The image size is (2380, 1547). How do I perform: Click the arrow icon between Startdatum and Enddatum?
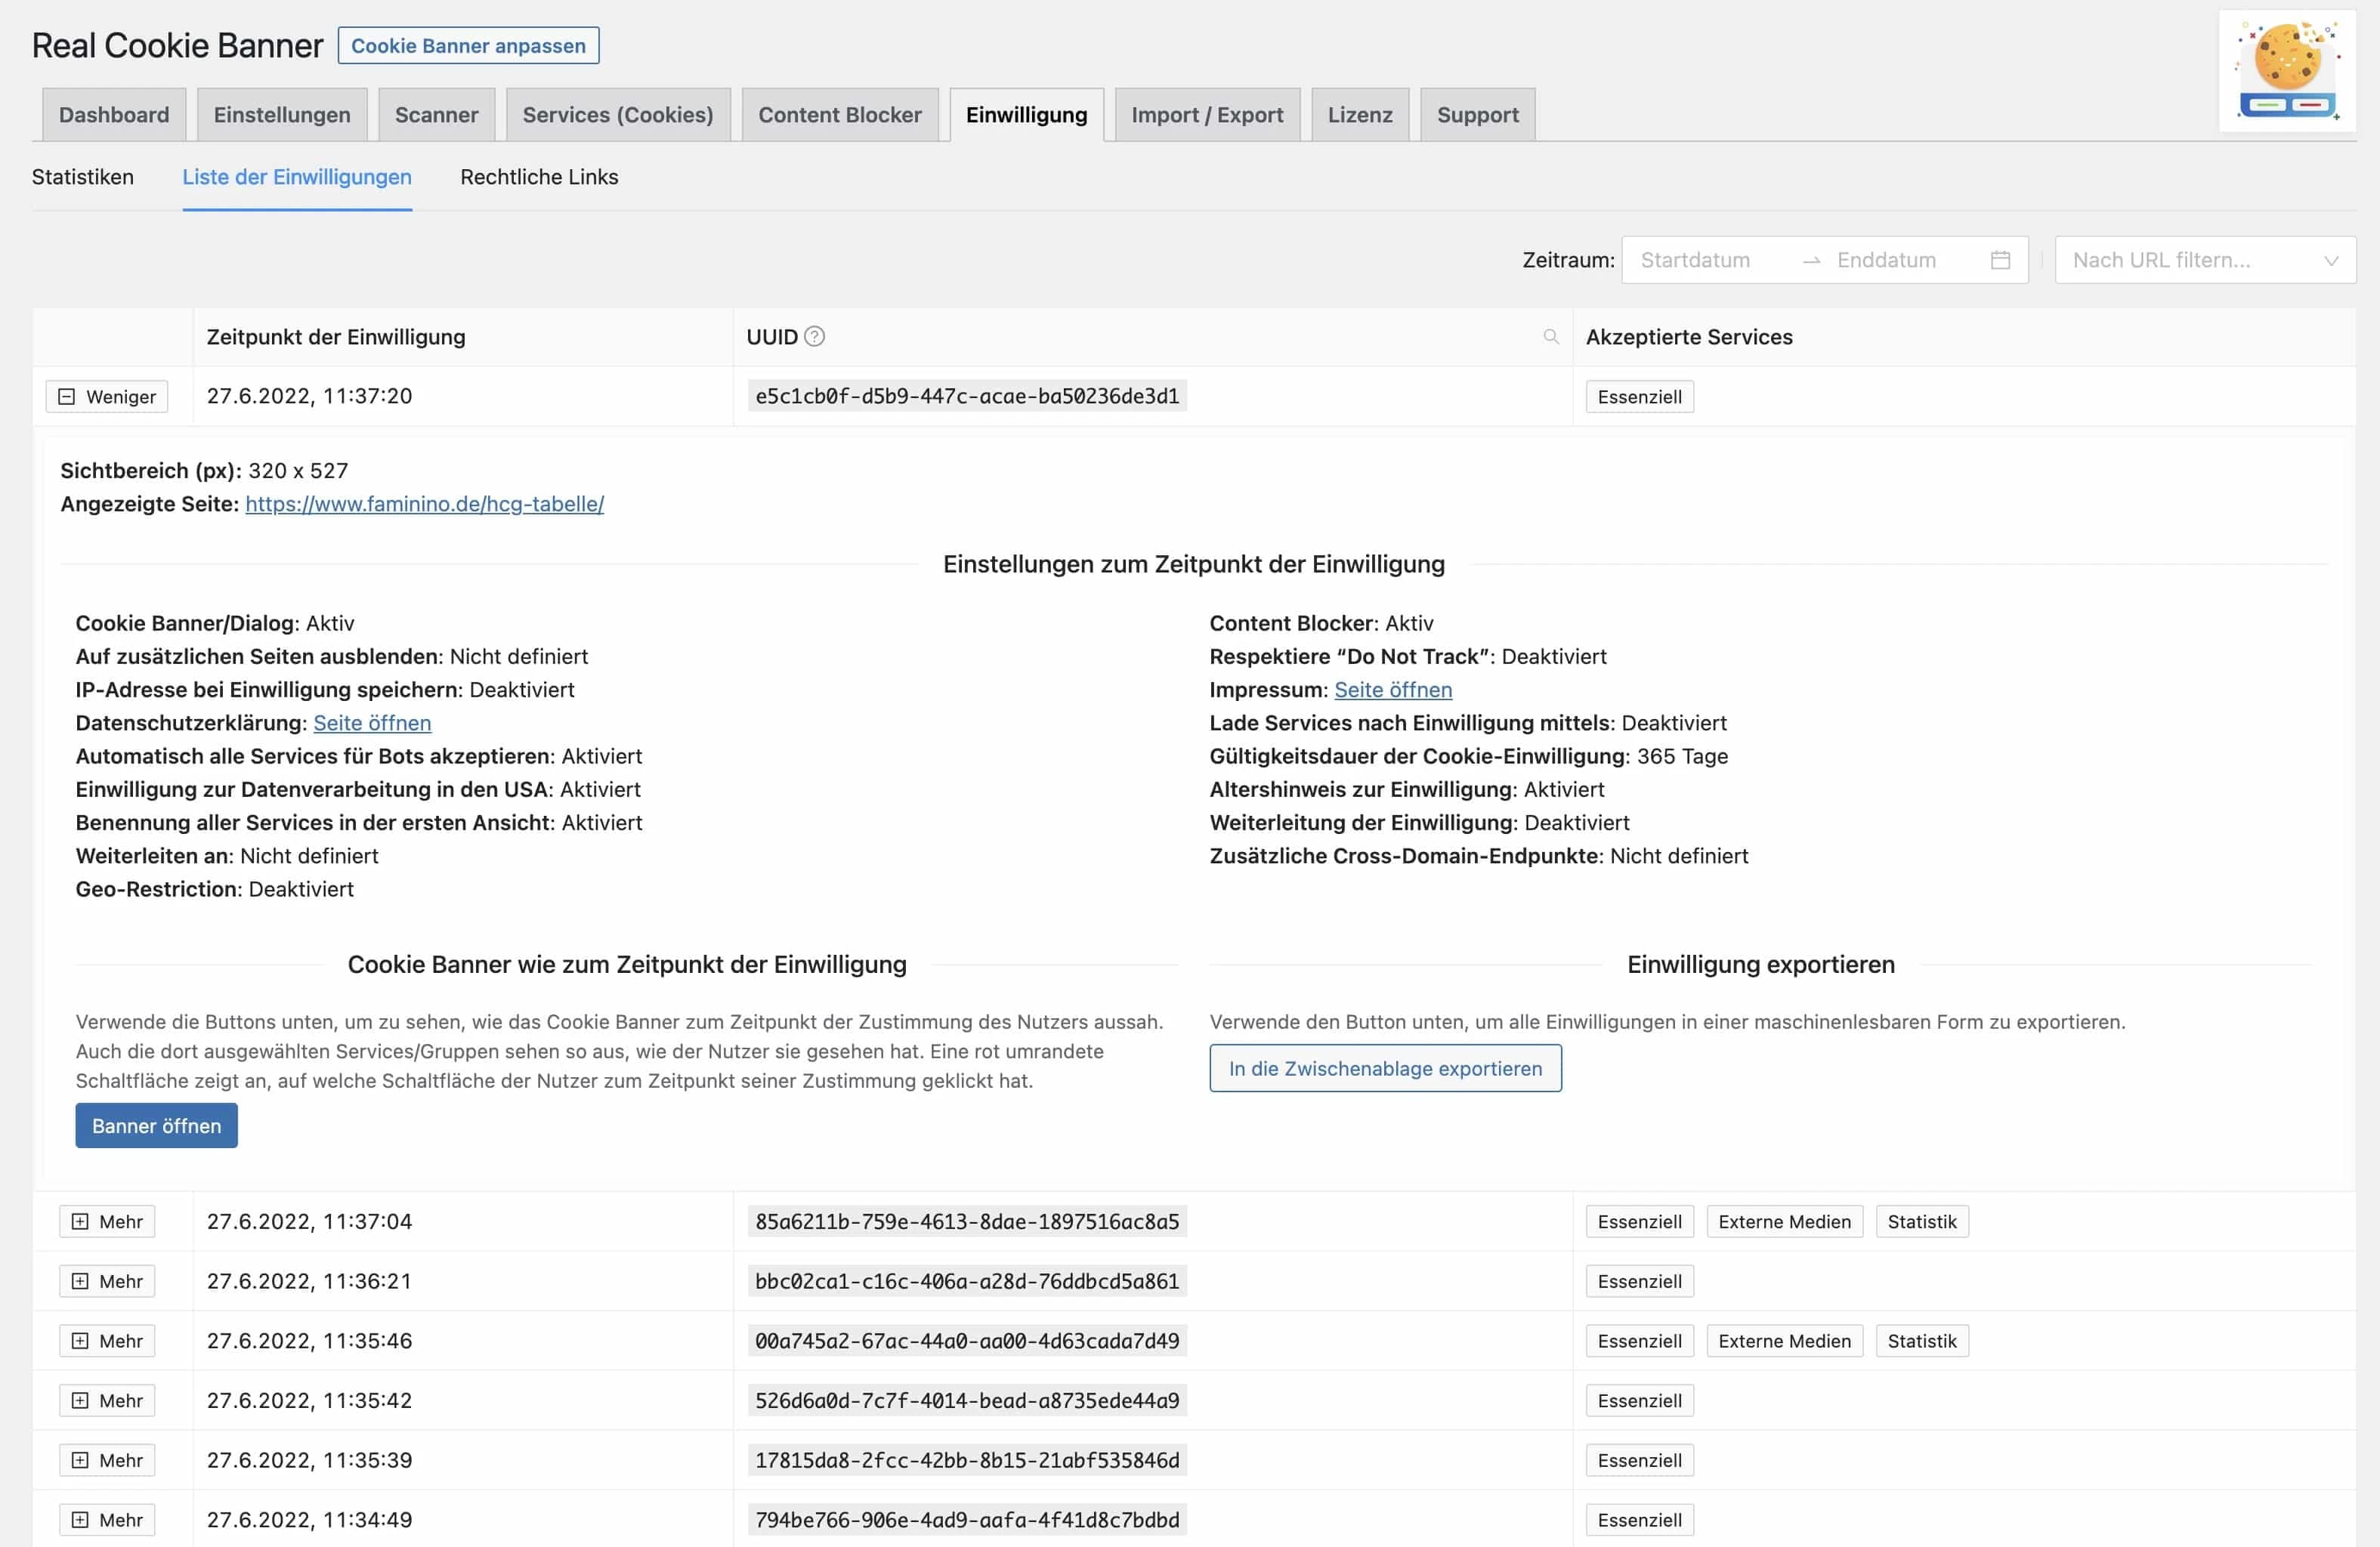click(1813, 260)
